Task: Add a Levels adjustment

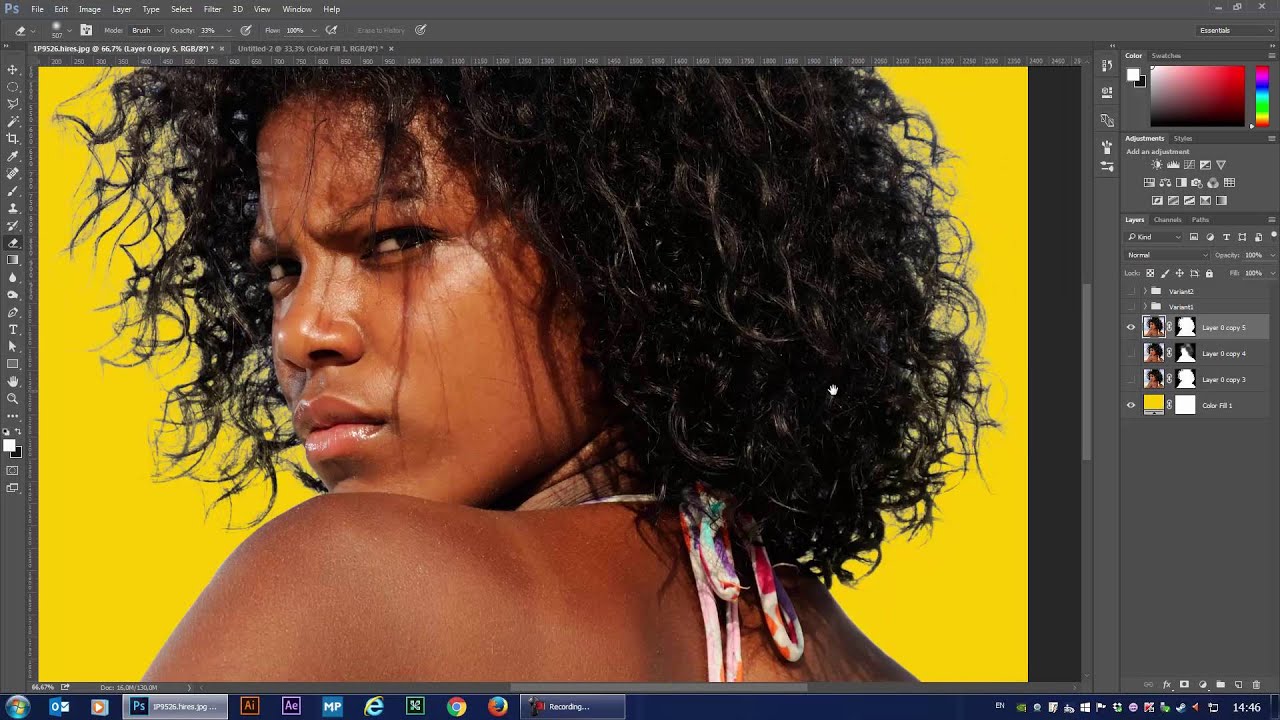Action: click(1173, 165)
